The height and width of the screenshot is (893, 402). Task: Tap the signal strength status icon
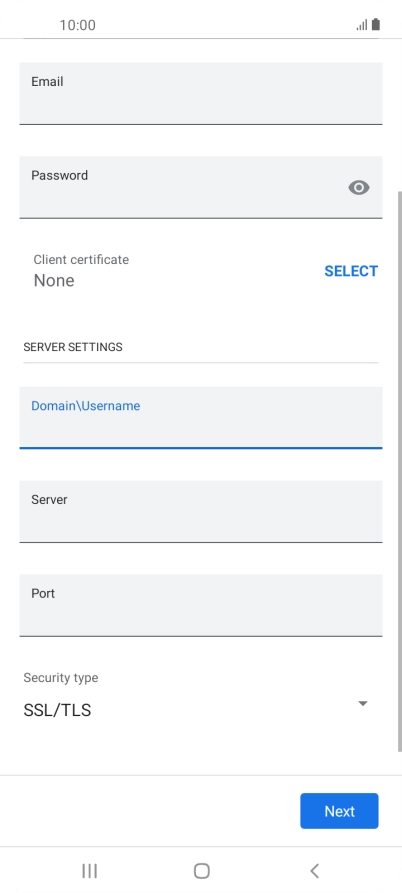pos(362,25)
